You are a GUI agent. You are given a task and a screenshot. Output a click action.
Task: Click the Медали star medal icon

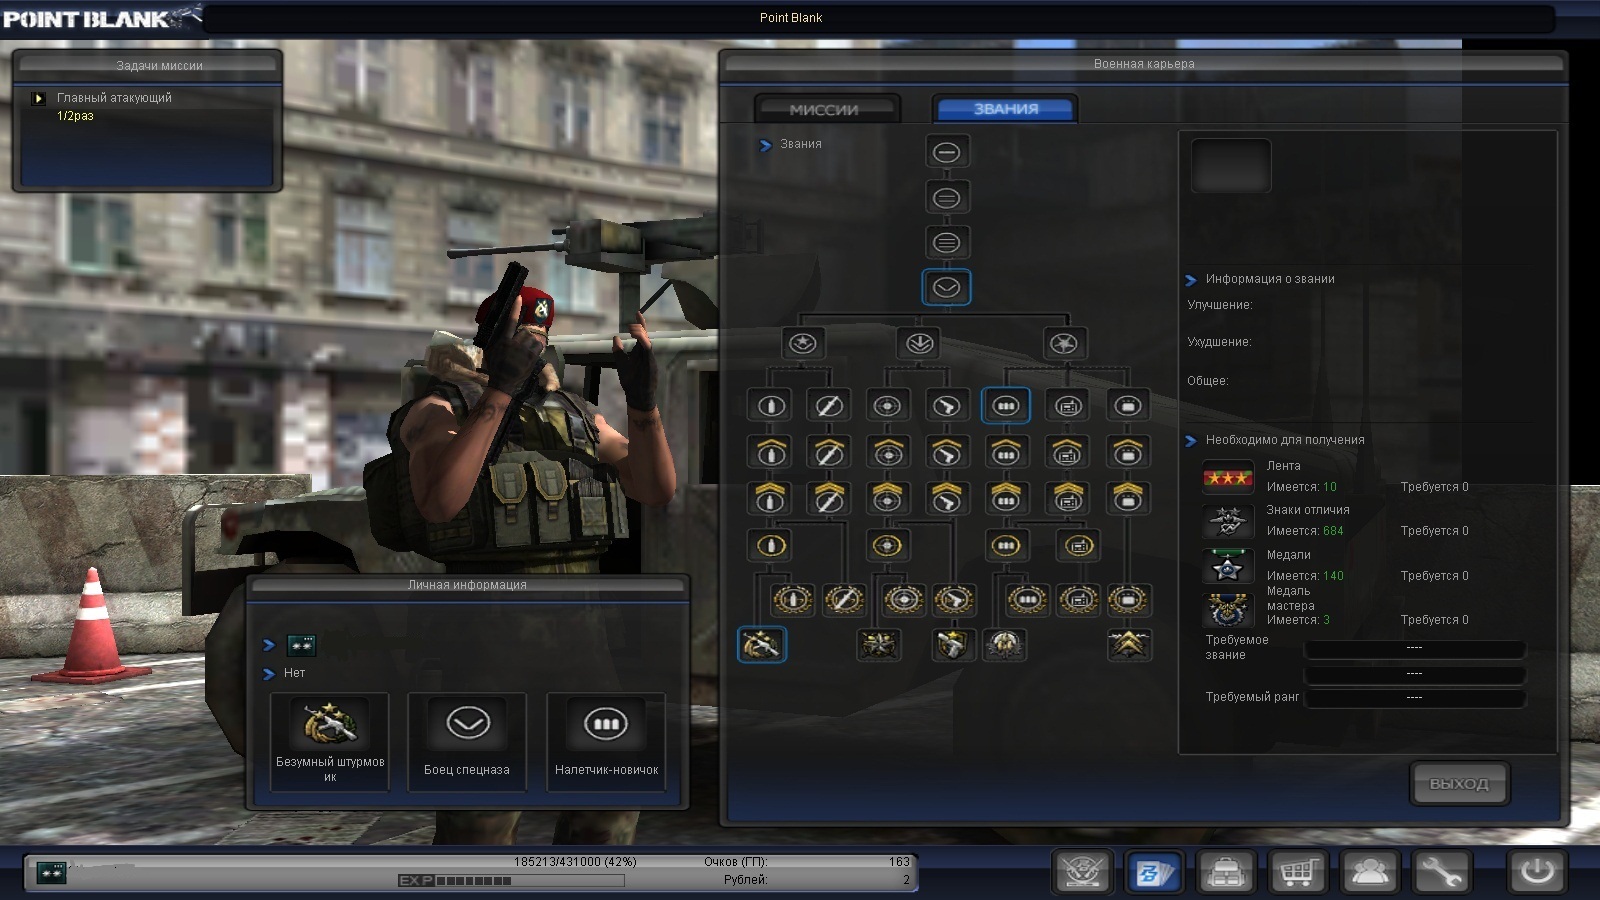[1228, 566]
